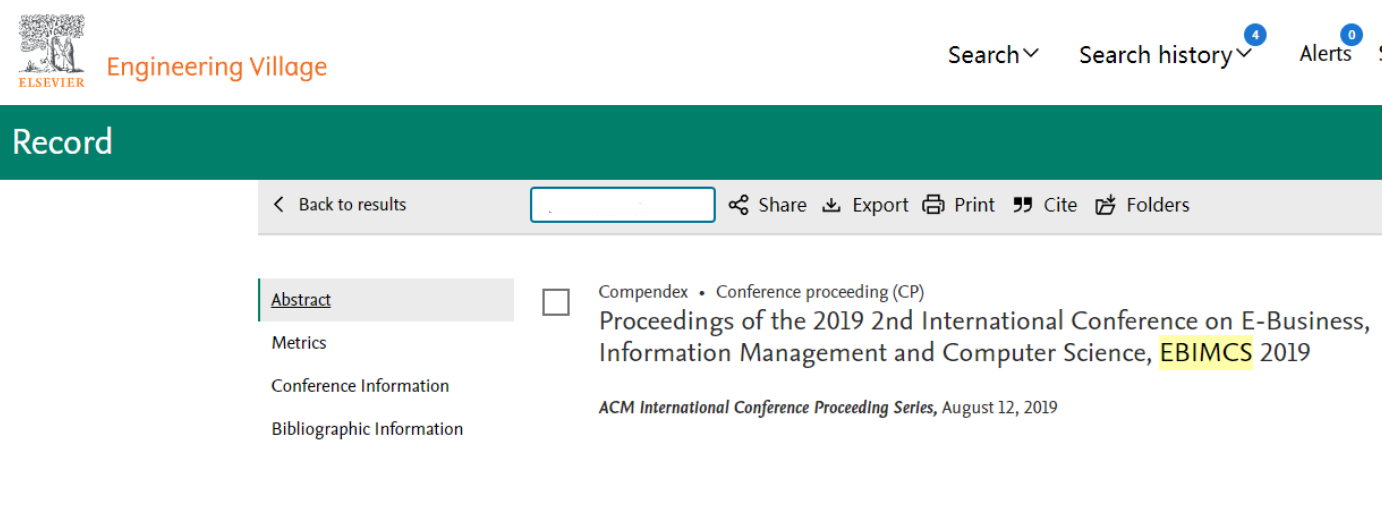Screen dimensions: 1382x524
Task: Click the Back to results arrow icon
Action: click(279, 204)
